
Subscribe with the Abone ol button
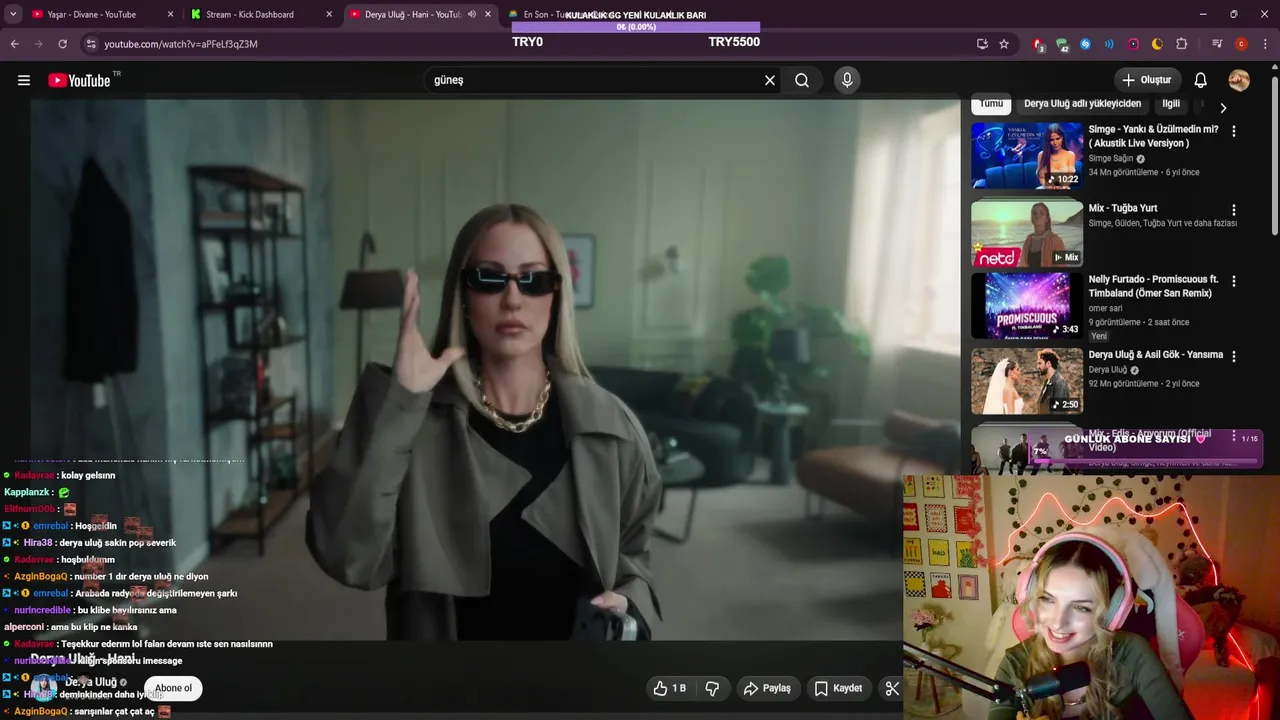point(173,688)
